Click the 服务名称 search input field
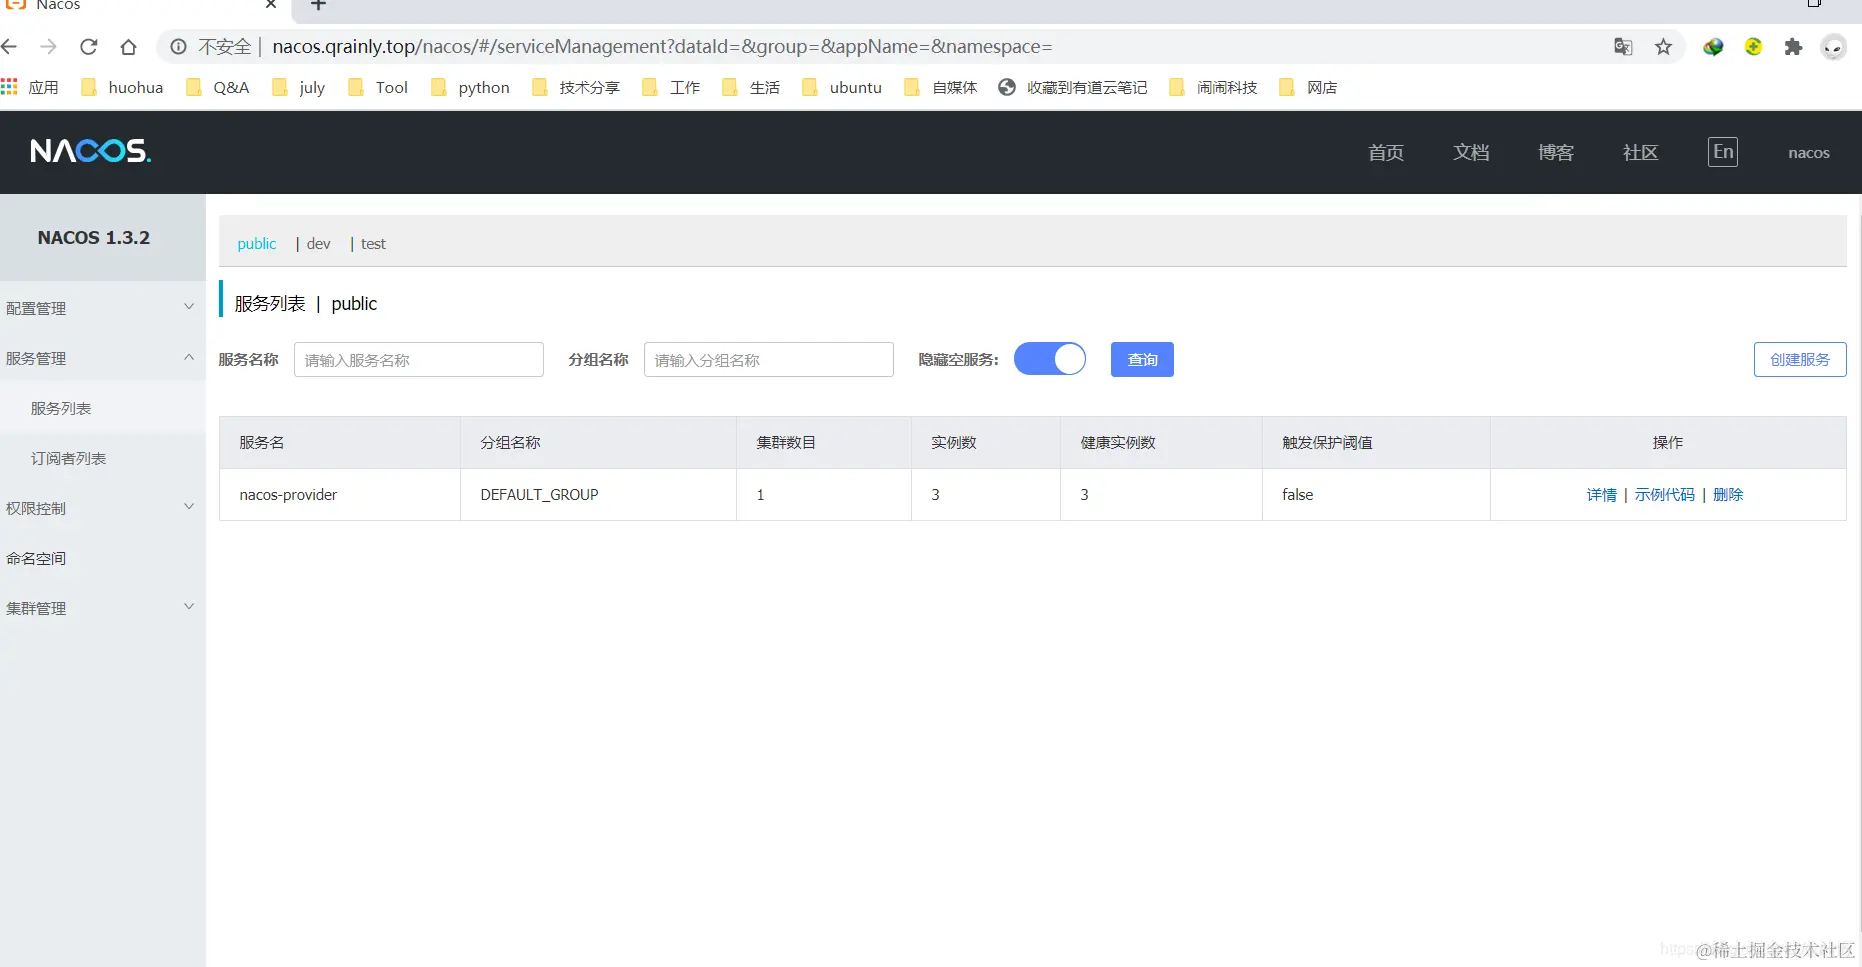Image resolution: width=1862 pixels, height=967 pixels. [x=418, y=359]
